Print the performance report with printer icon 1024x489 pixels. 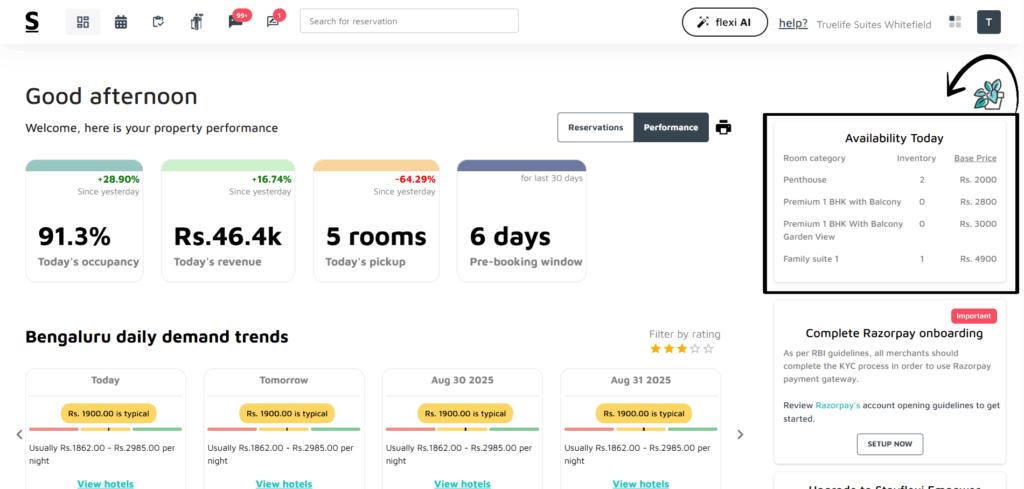(x=723, y=127)
